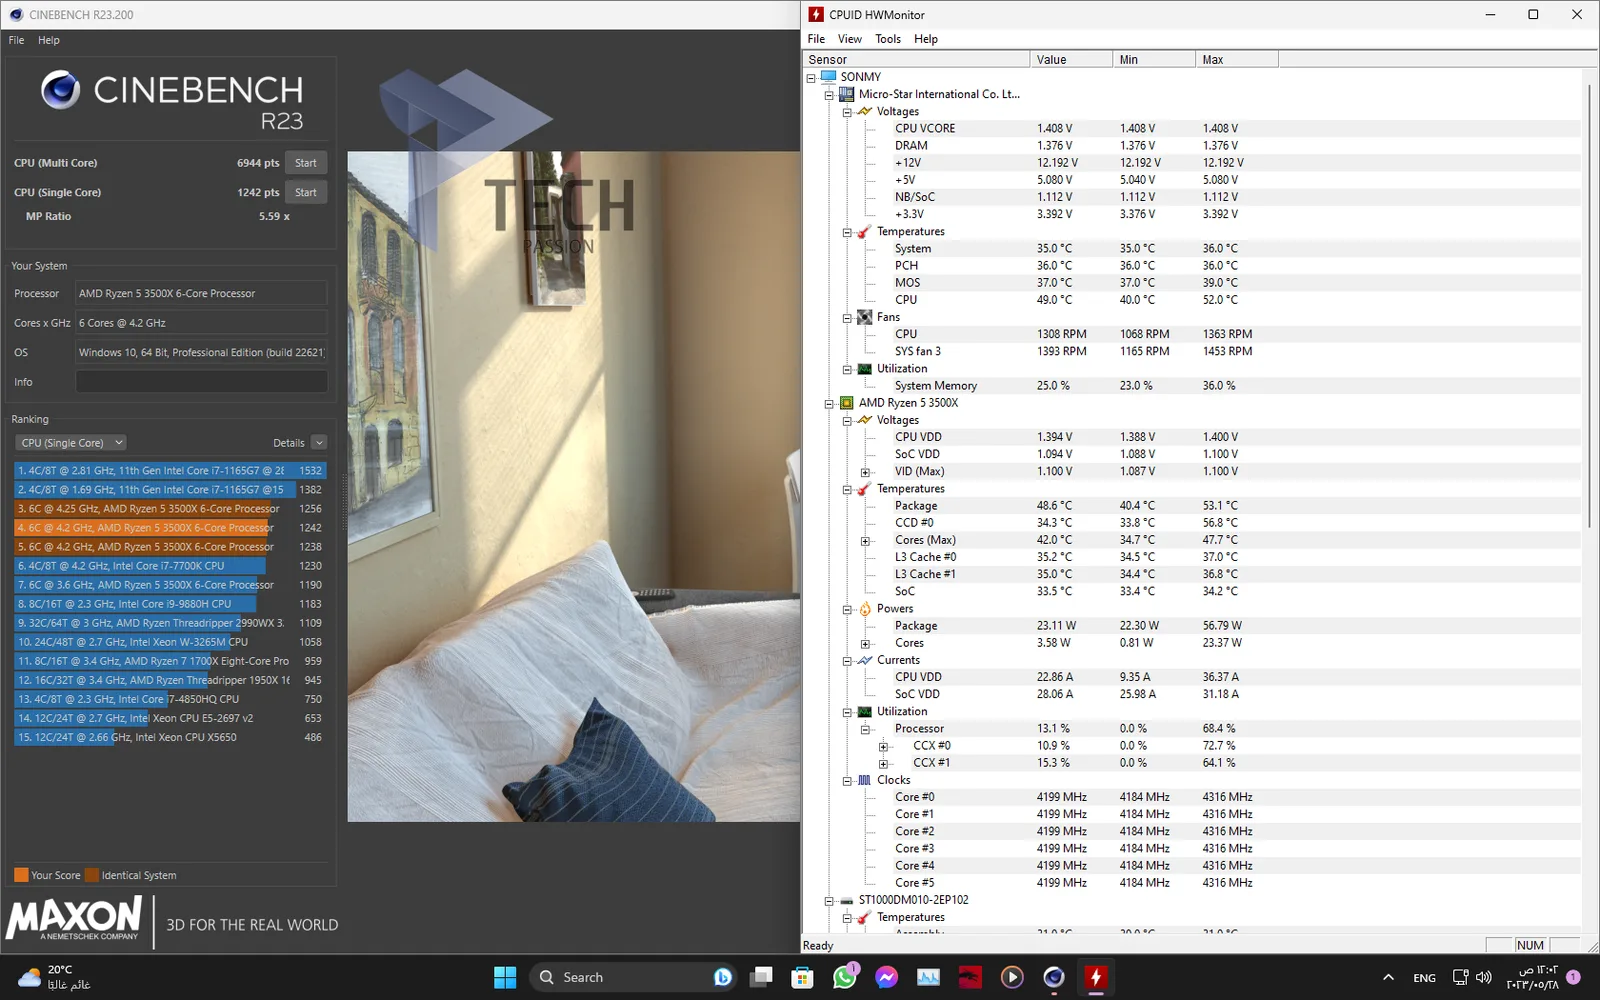The height and width of the screenshot is (1000, 1600).
Task: Open Windows Start menu
Action: (505, 977)
